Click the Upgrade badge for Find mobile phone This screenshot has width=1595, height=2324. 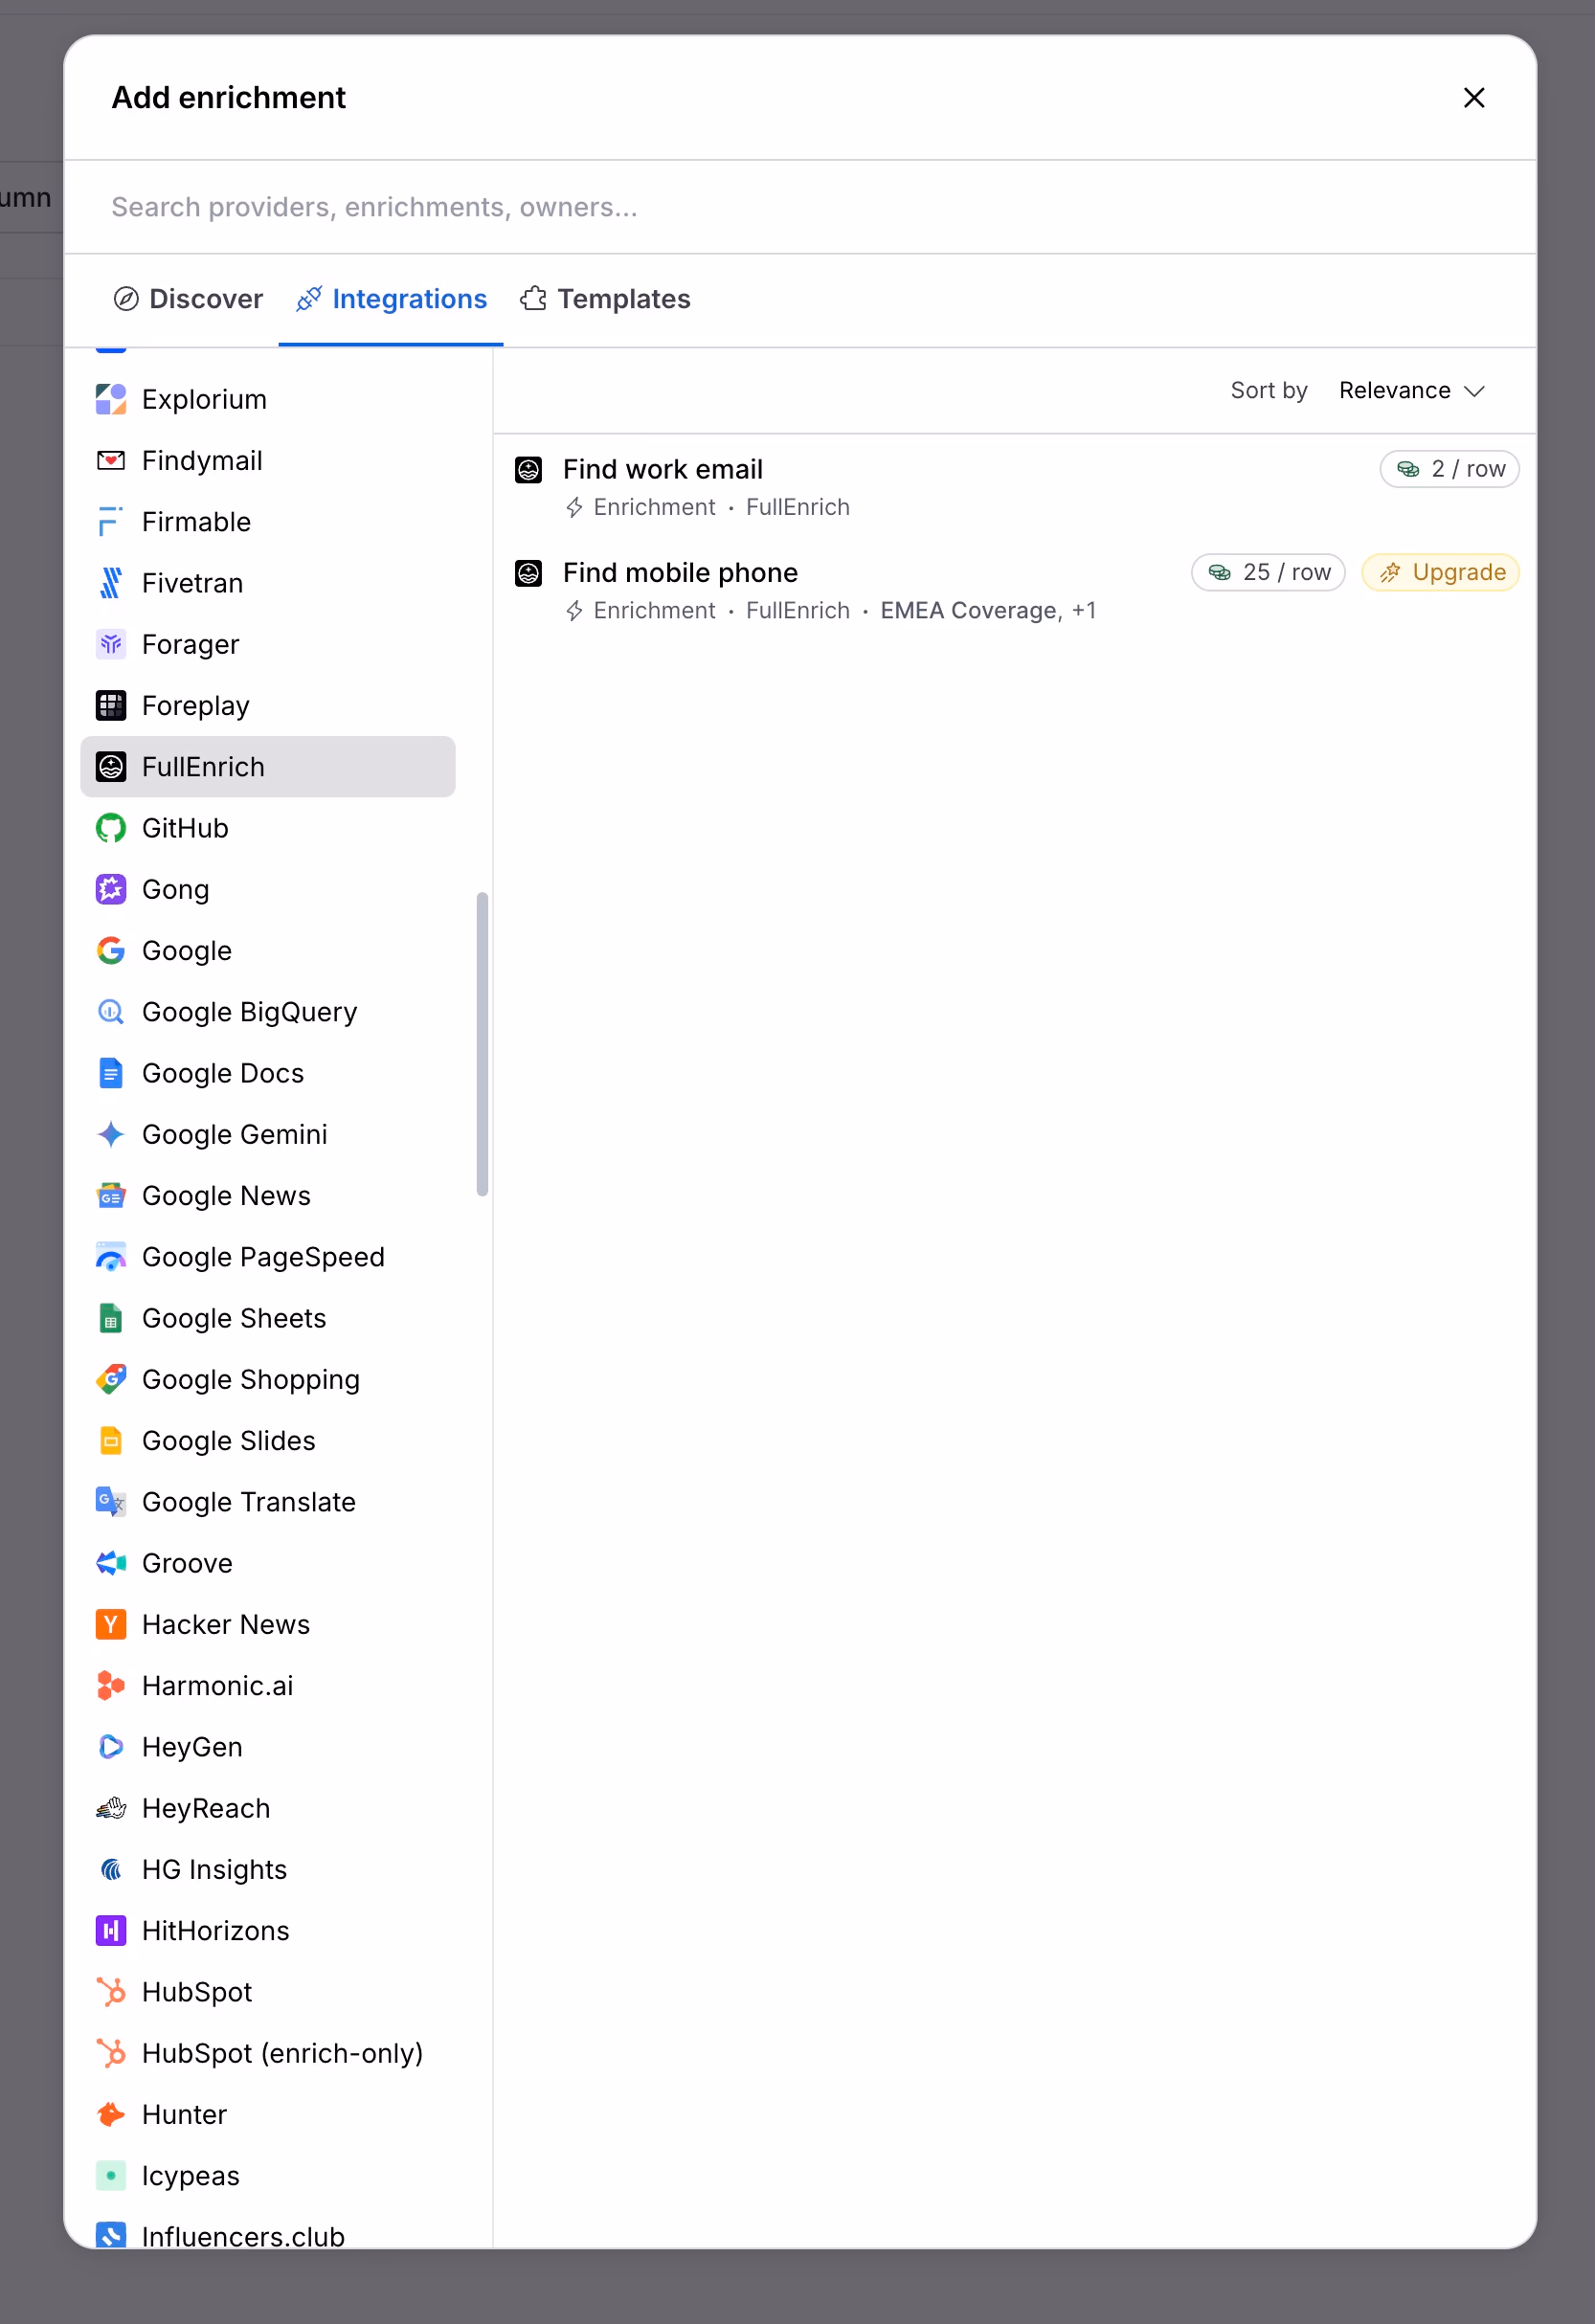[1441, 572]
